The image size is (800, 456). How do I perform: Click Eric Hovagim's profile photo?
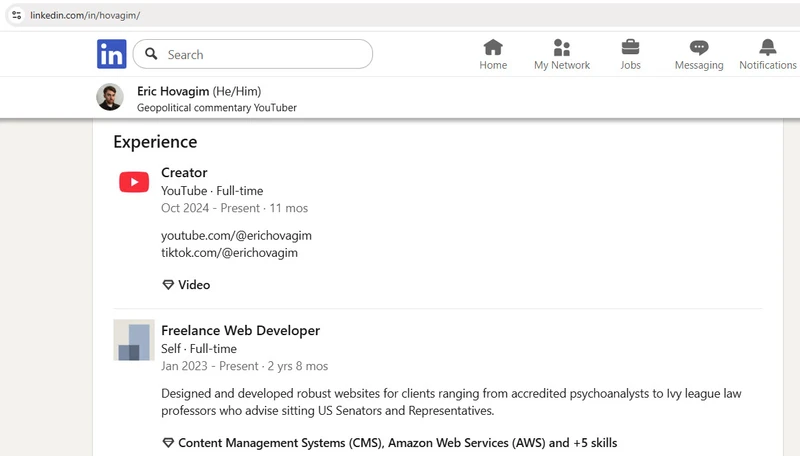(x=110, y=97)
